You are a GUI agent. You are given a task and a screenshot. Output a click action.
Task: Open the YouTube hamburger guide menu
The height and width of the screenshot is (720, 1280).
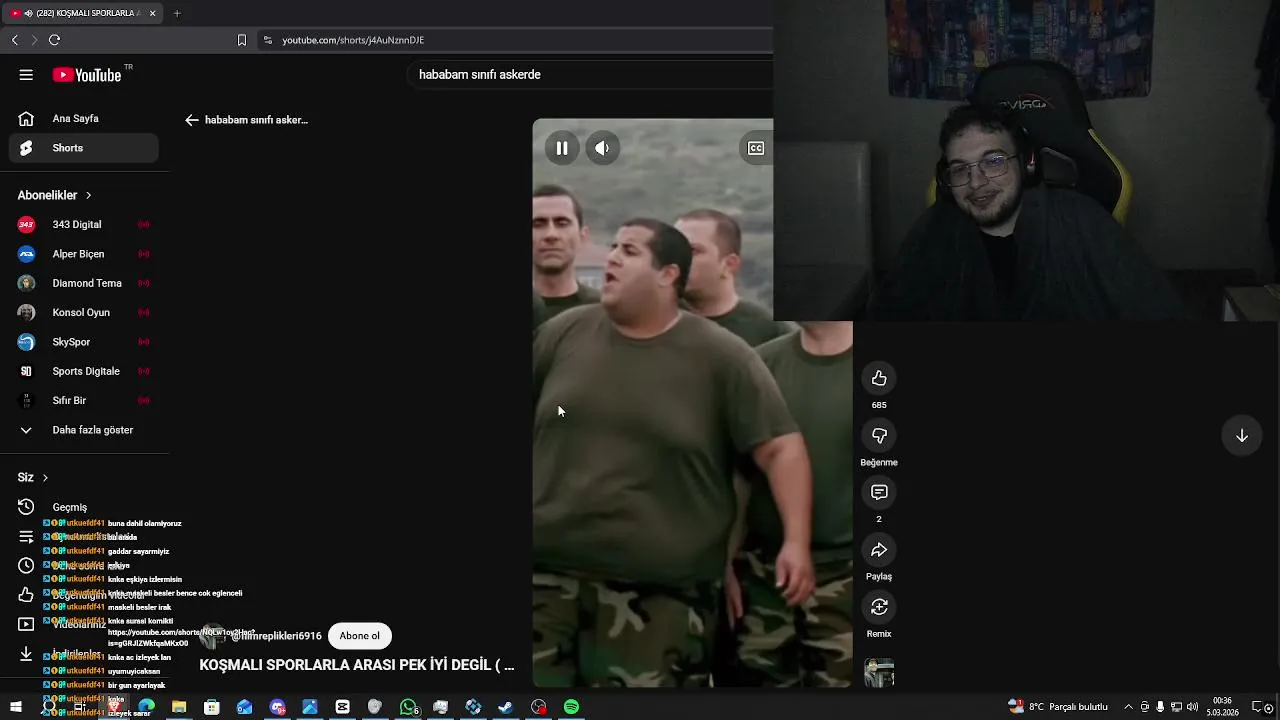point(26,75)
